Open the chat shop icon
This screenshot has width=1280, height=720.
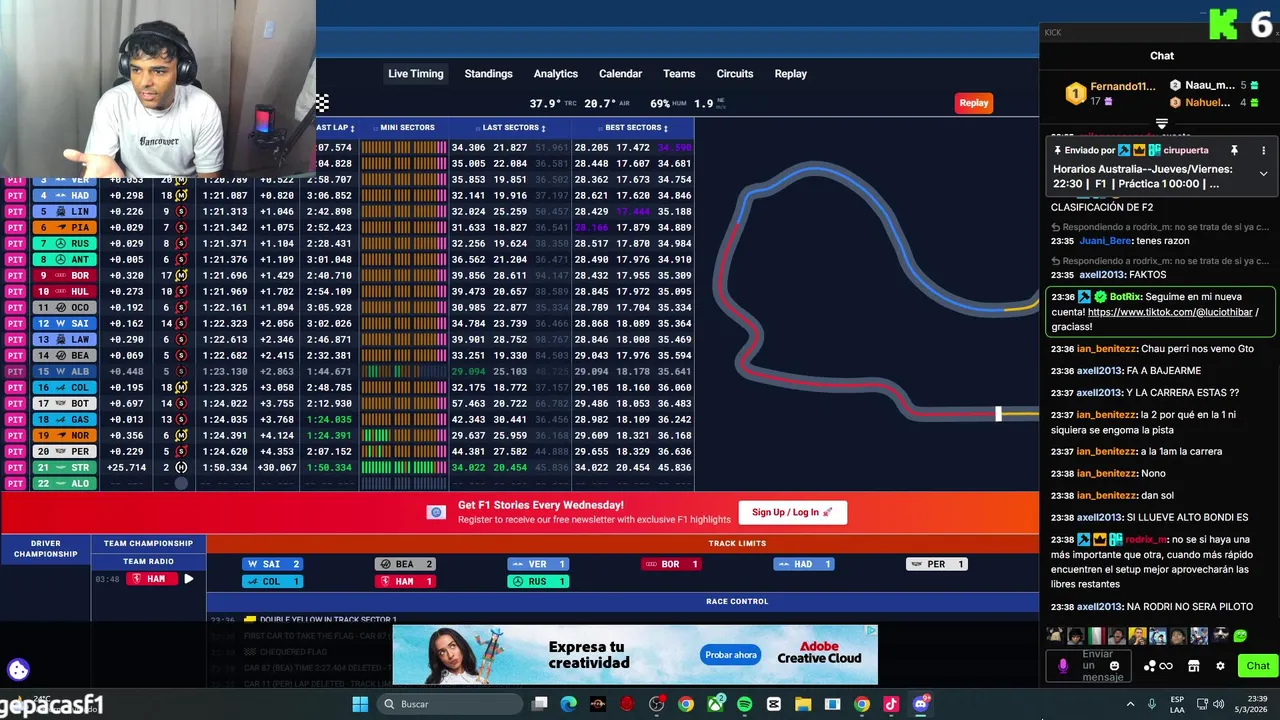[1193, 666]
